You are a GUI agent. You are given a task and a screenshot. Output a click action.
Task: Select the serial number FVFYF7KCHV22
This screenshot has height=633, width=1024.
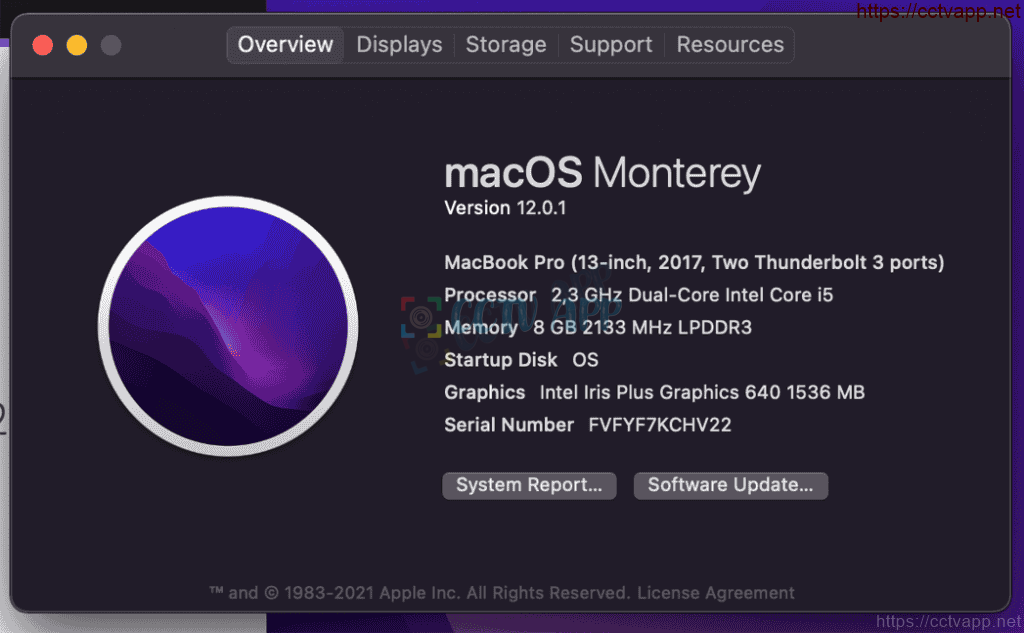point(660,425)
